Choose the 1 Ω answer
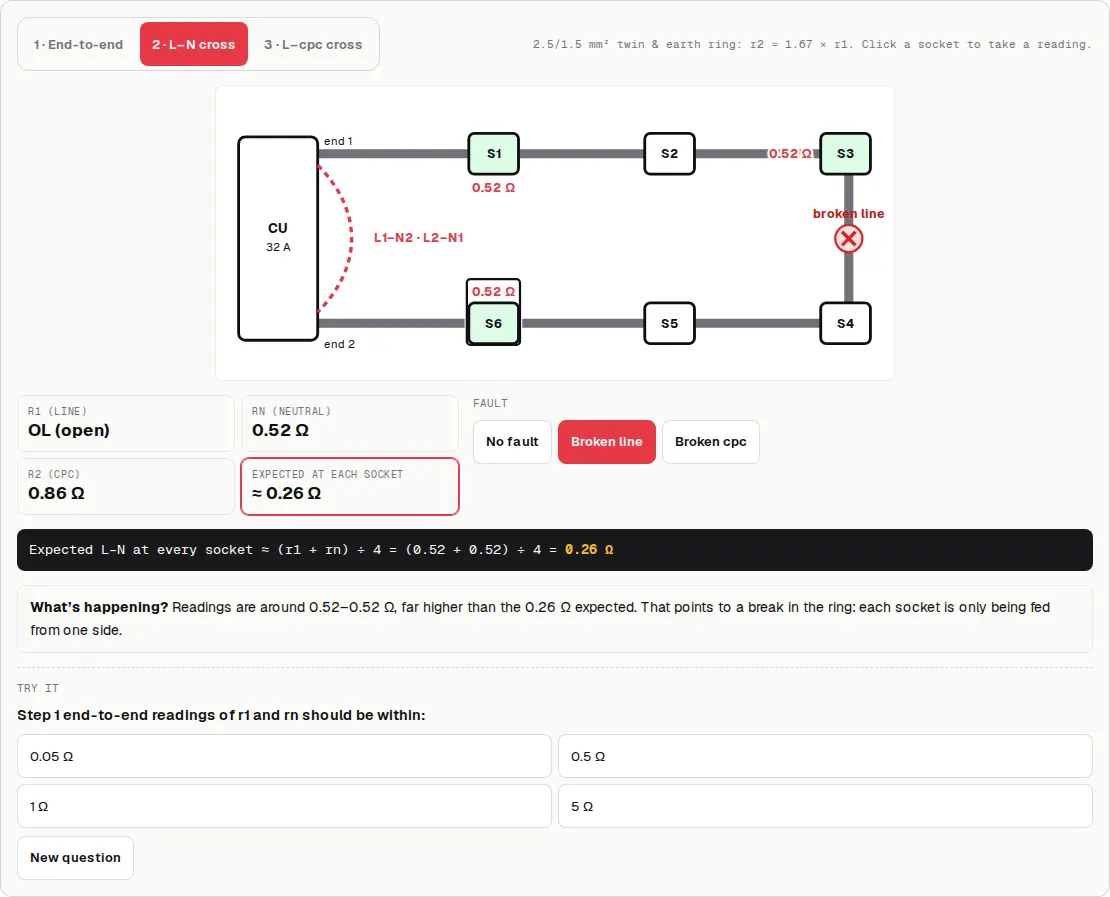1110x897 pixels. [284, 806]
